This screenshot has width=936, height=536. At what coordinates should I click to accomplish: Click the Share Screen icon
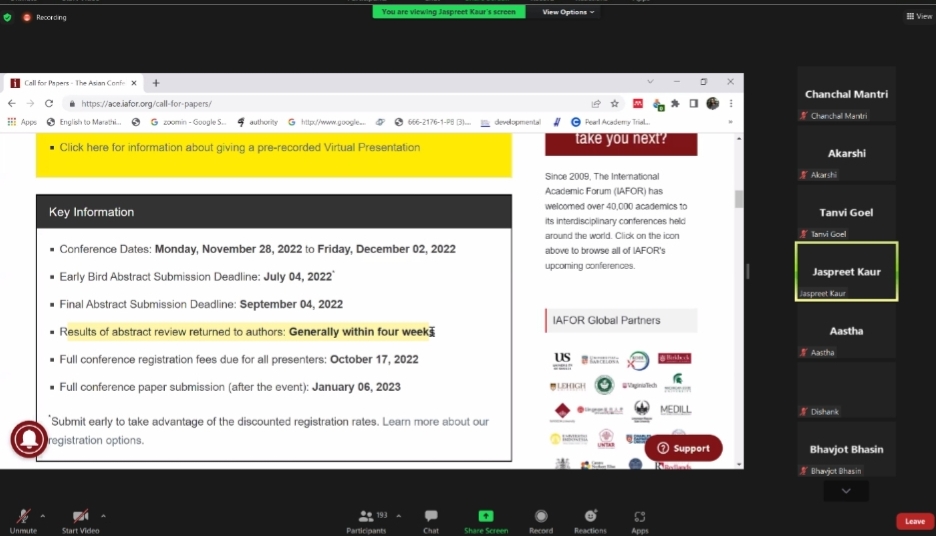[486, 517]
